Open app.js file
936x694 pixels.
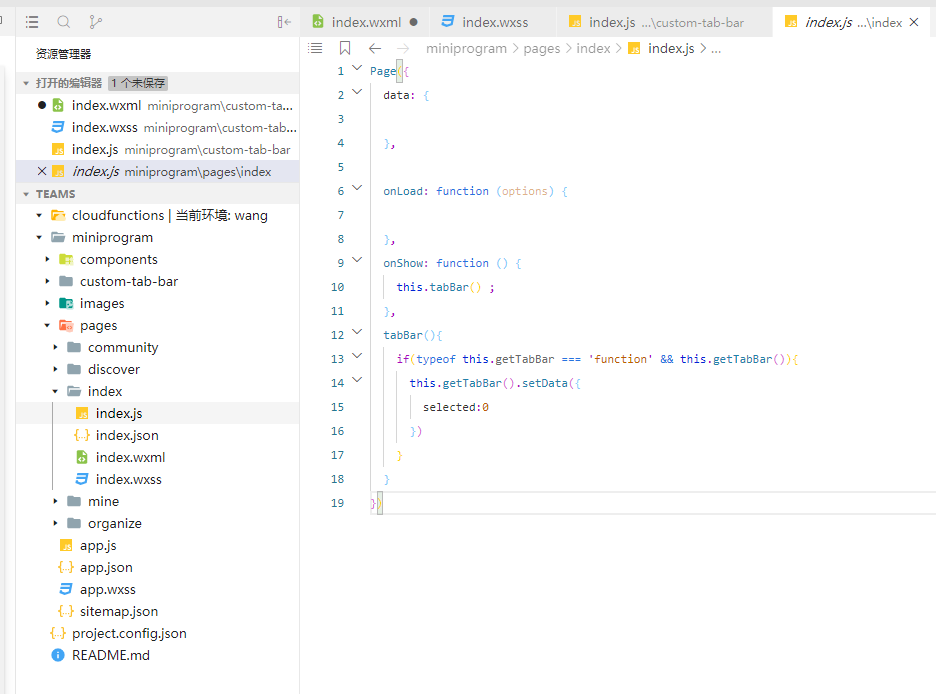click(x=158, y=545)
